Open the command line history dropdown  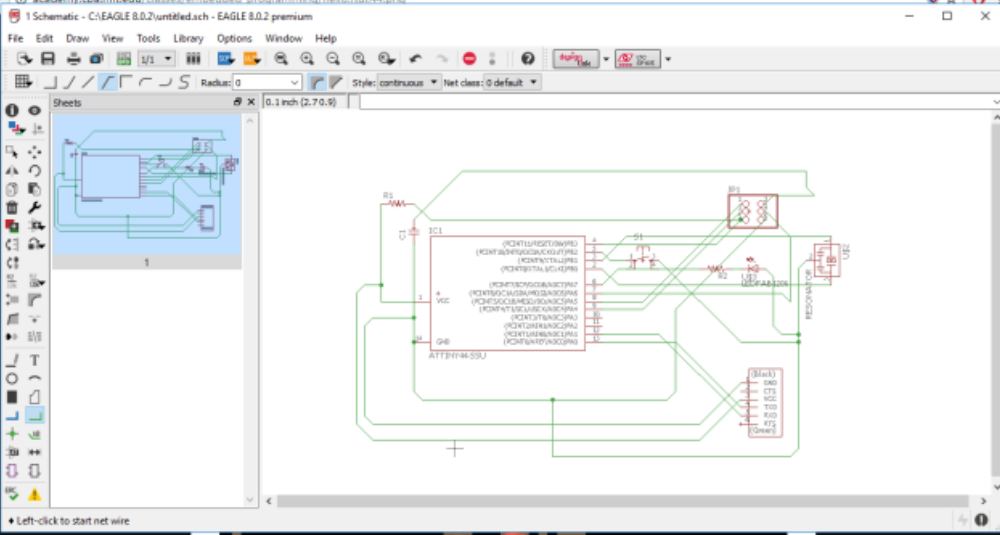(996, 102)
